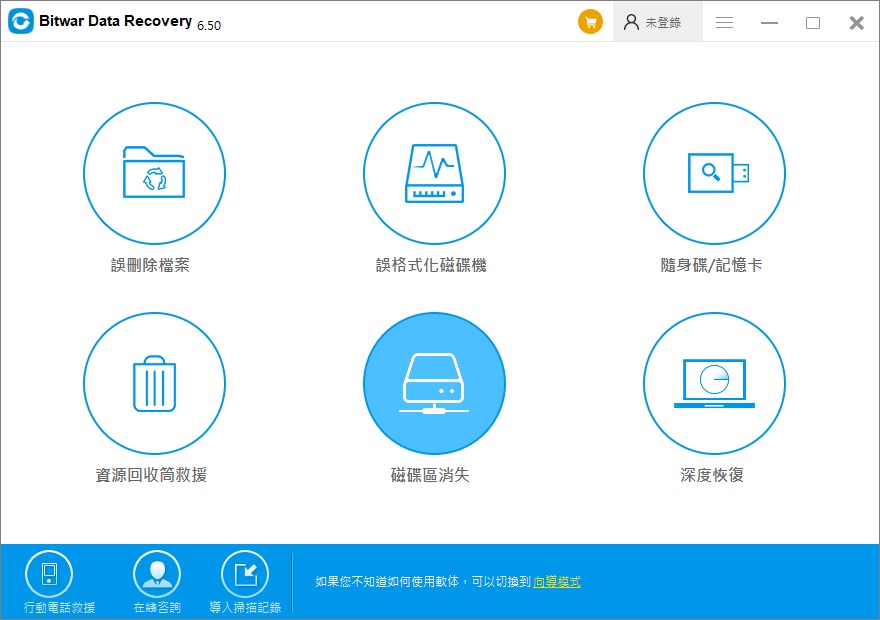Viewport: 880px width, 620px height.
Task: Open the orange shopping cart purchase icon
Action: point(590,22)
